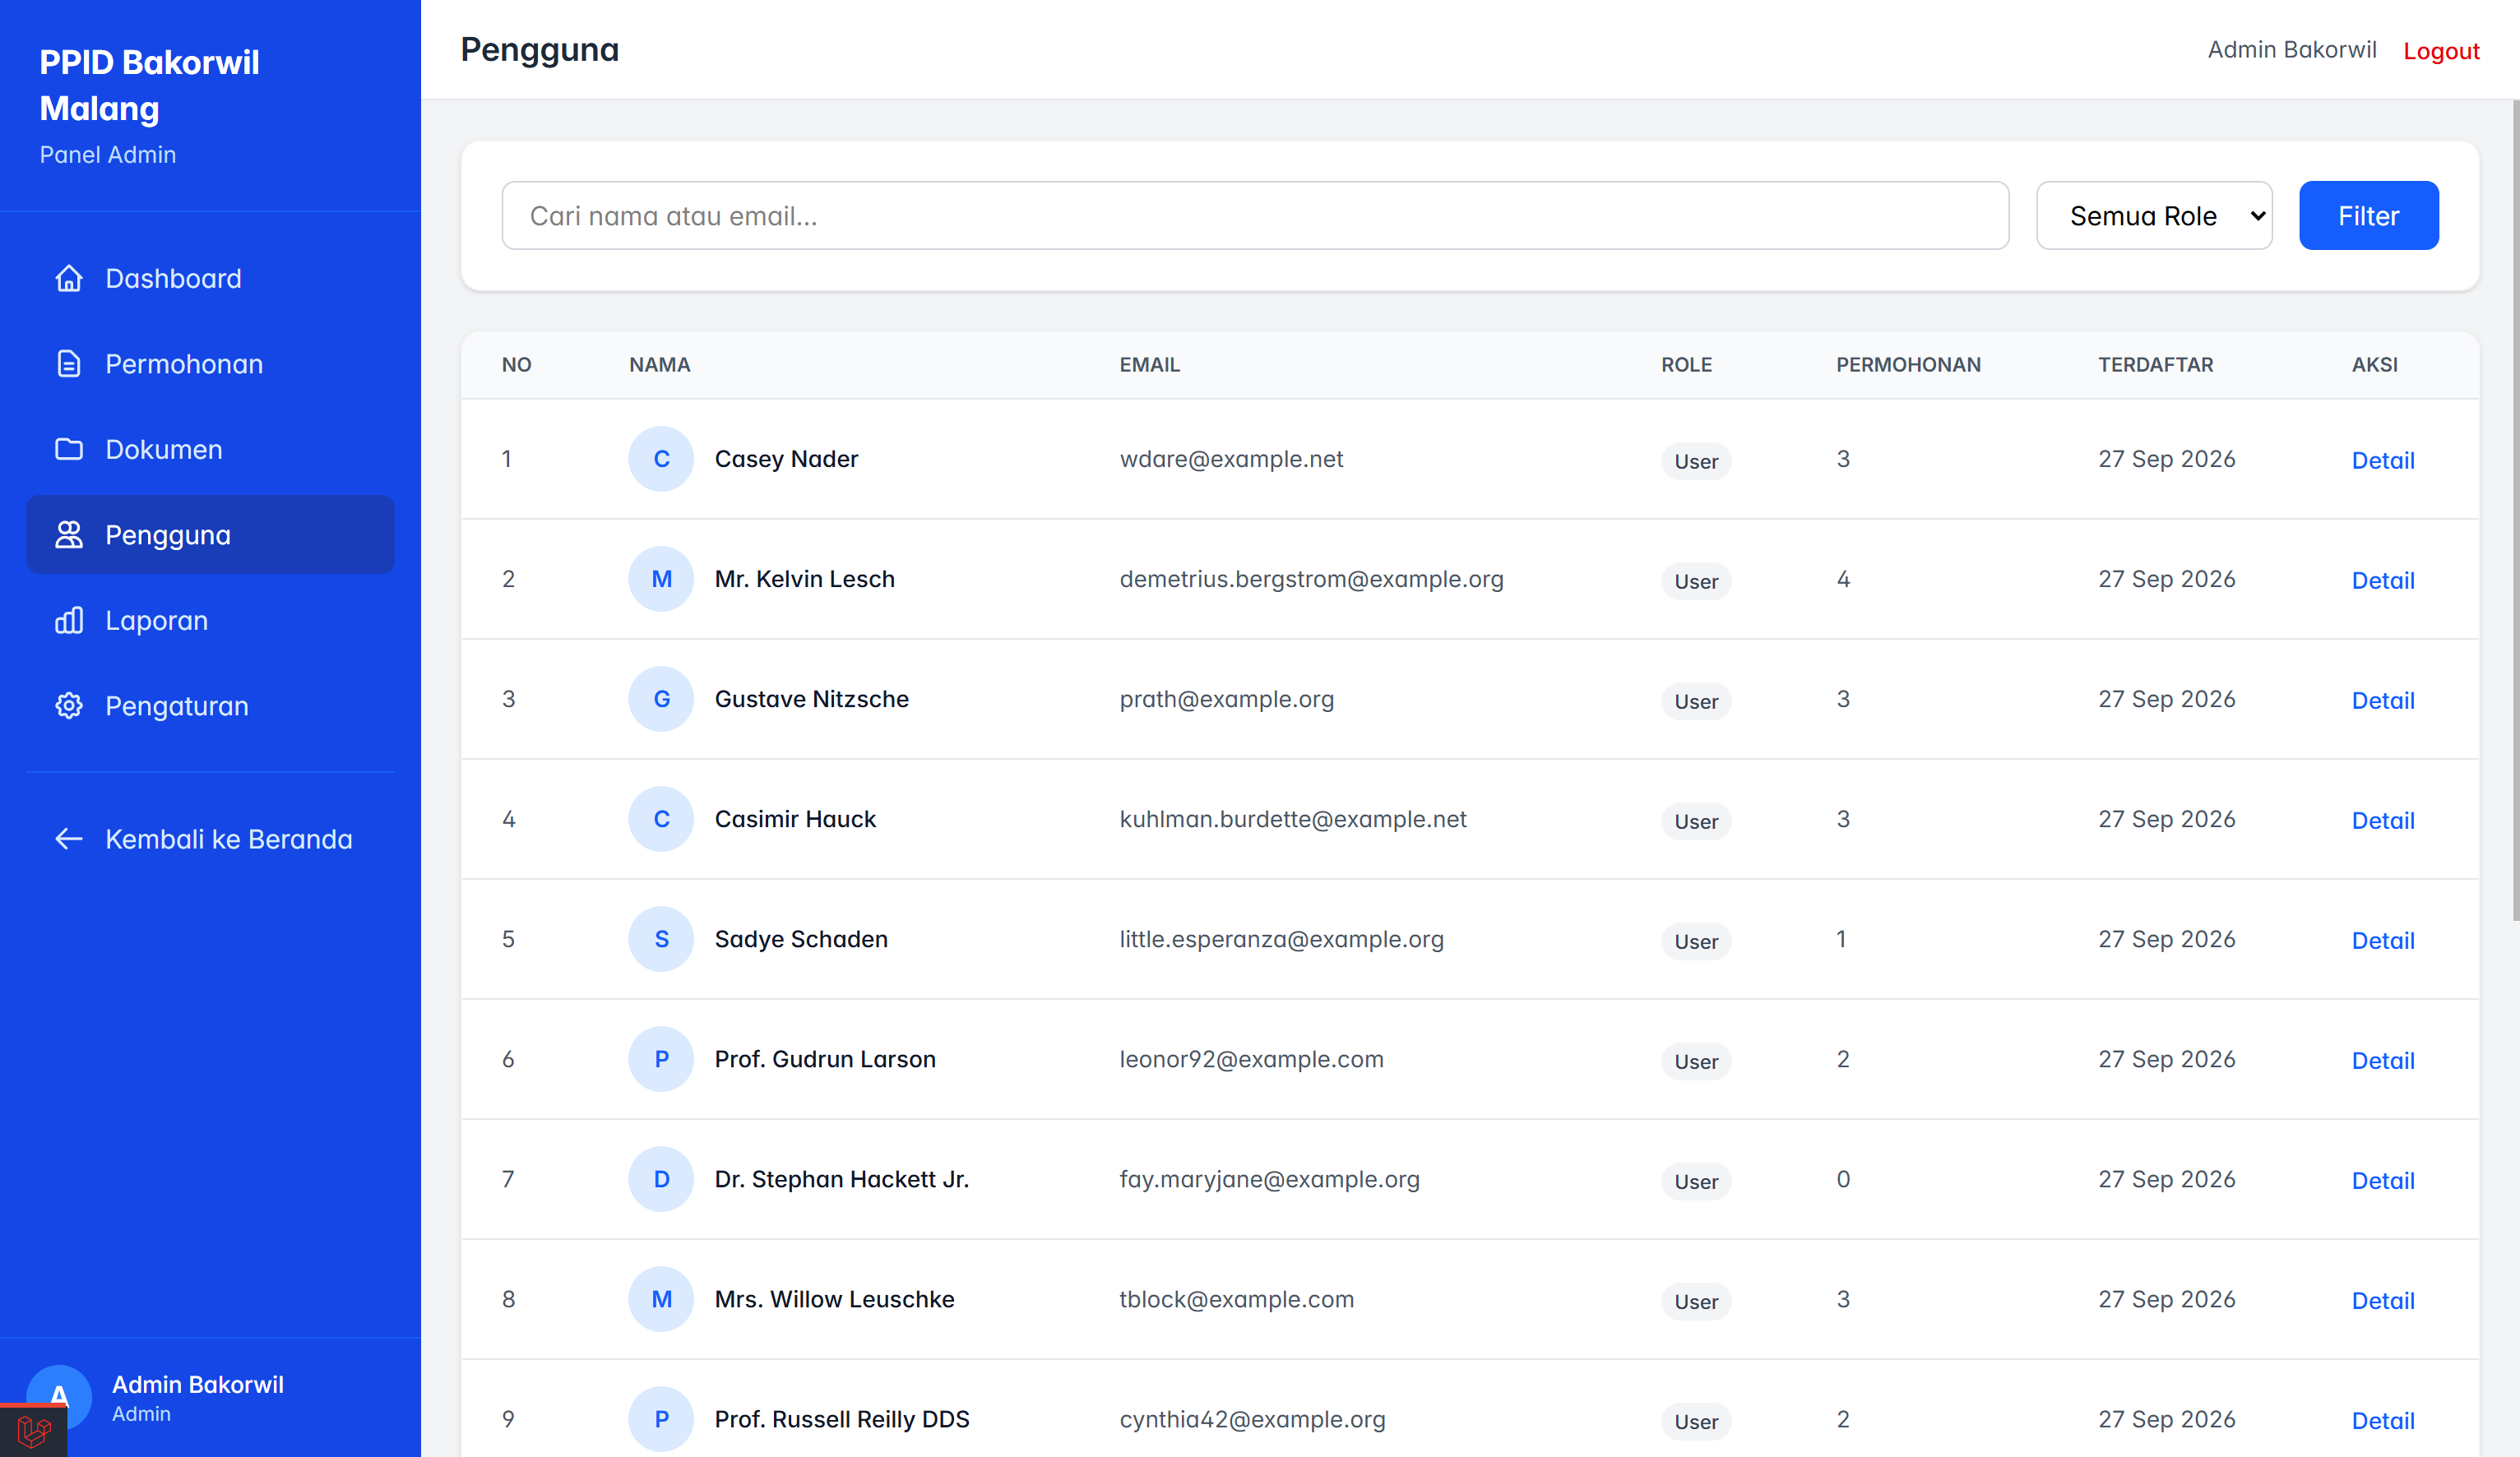Click the Filter button
Image resolution: width=2520 pixels, height=1457 pixels.
point(2368,216)
